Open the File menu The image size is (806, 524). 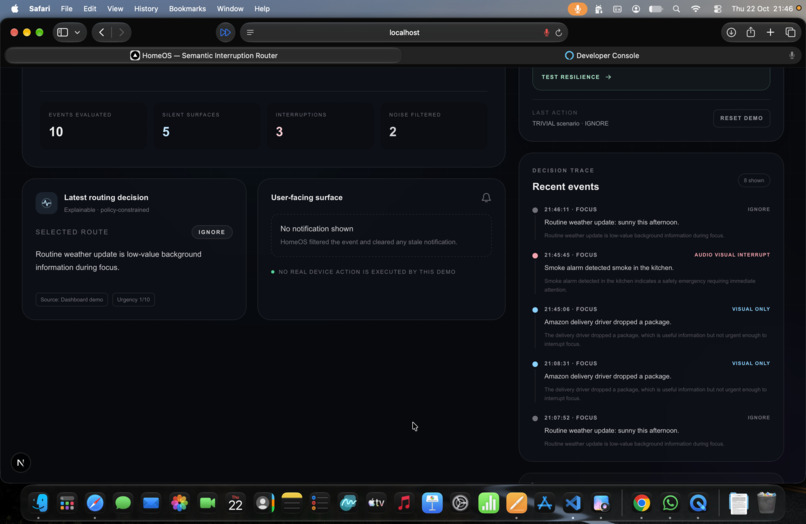point(66,9)
